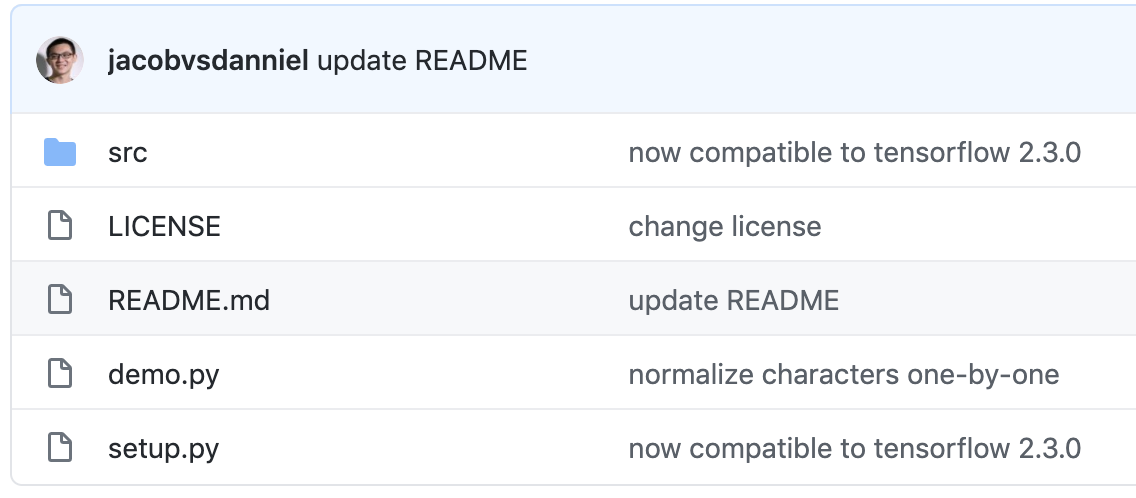The image size is (1136, 498).
Task: Click the README.md file icon
Action: pos(60,300)
